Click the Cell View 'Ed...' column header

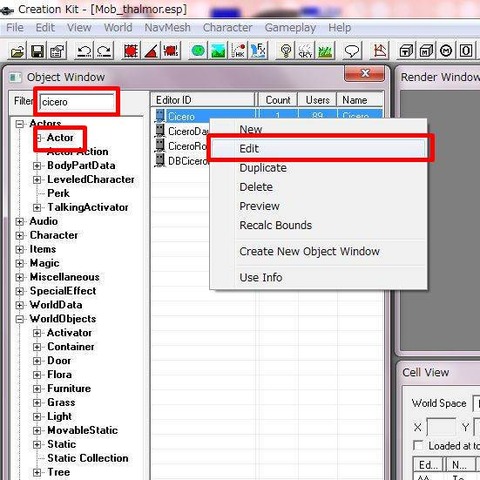point(428,465)
